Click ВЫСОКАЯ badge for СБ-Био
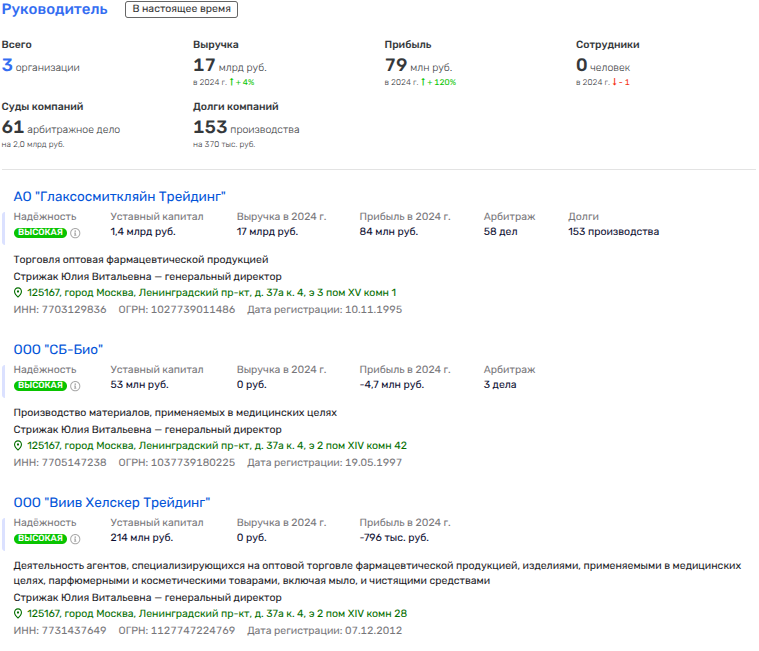The height and width of the screenshot is (651, 759). [x=40, y=386]
